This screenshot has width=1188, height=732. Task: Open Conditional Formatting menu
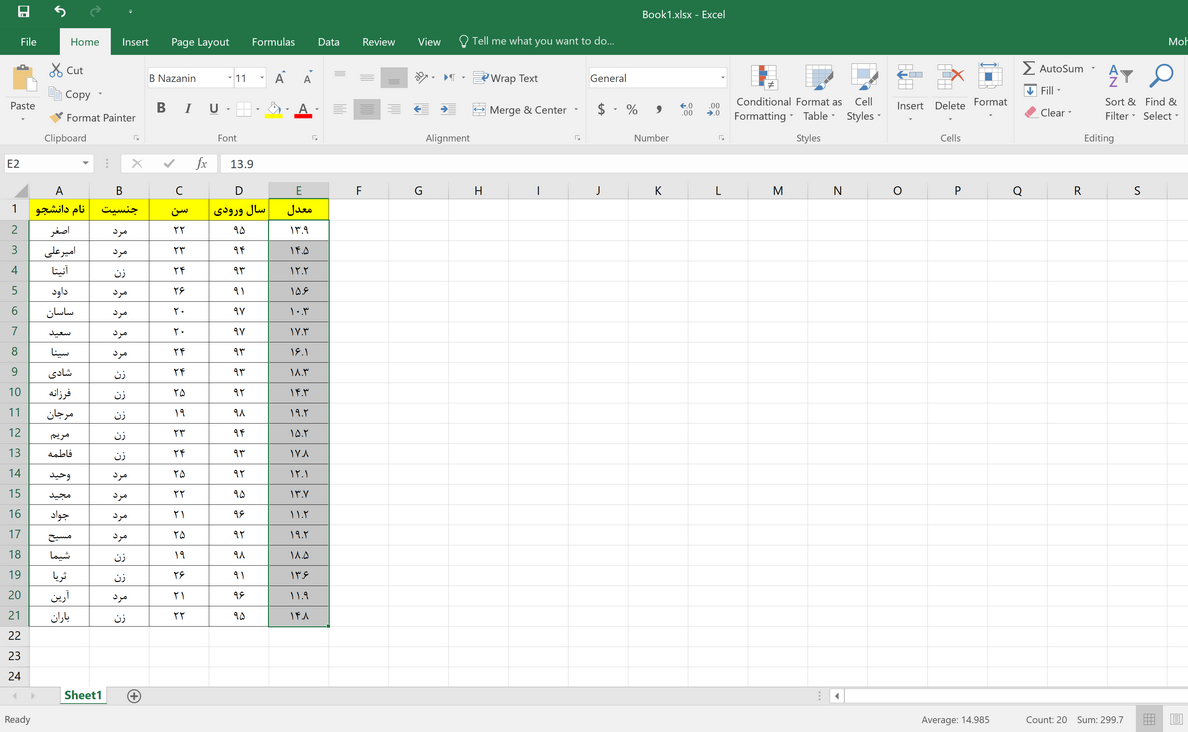coord(763,95)
